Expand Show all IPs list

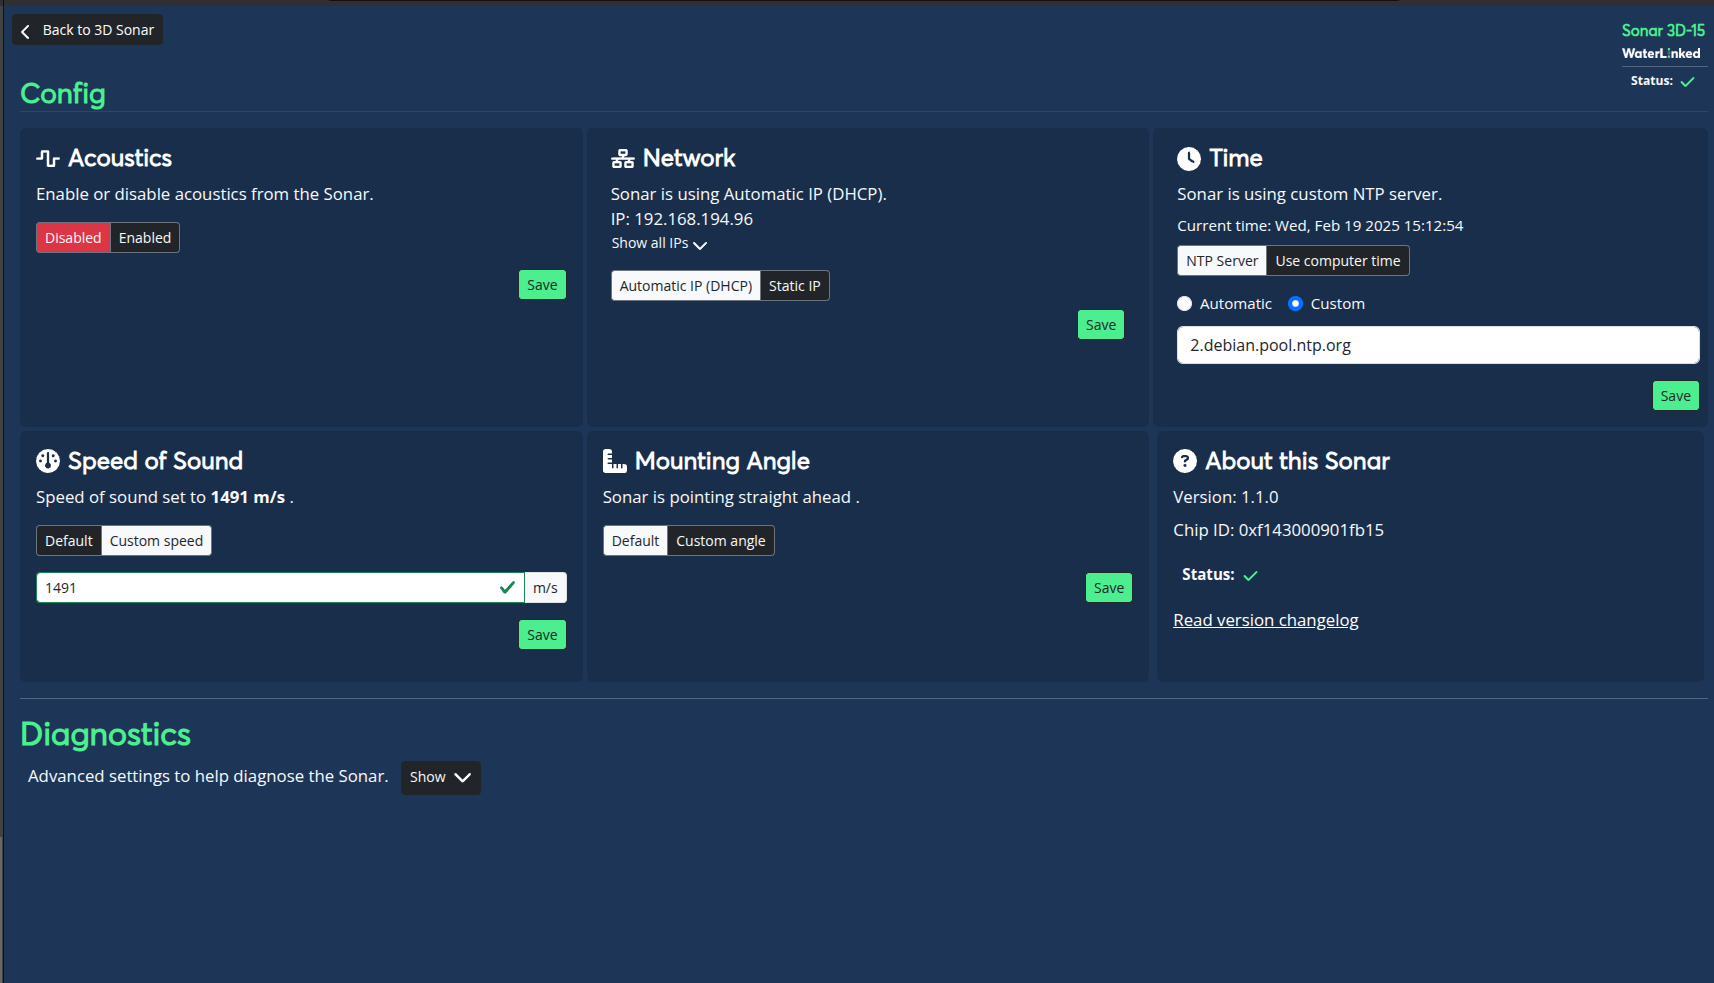click(659, 244)
